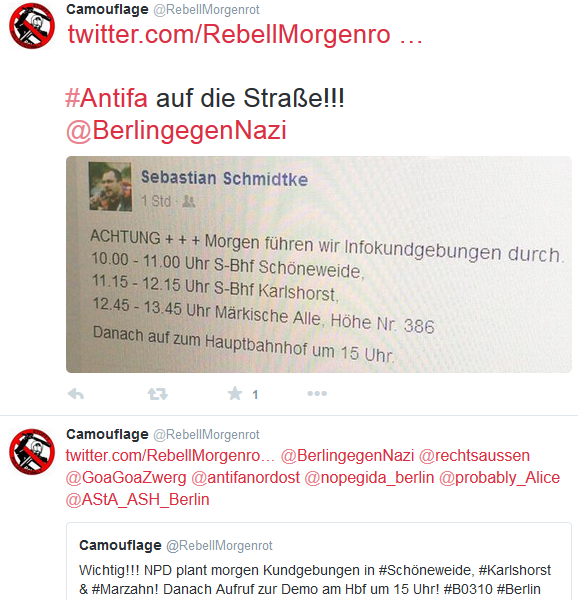Favorite the first tweet with star icon

click(x=235, y=393)
